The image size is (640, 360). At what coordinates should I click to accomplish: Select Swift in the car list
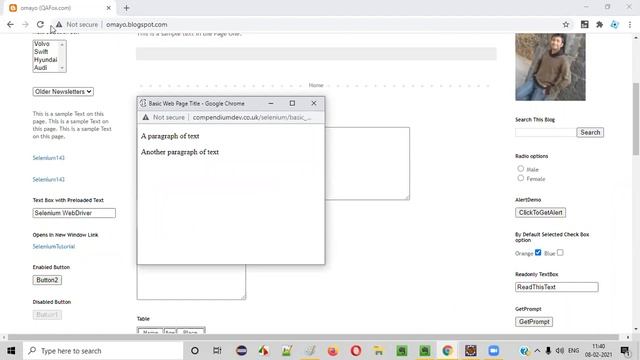click(x=41, y=52)
